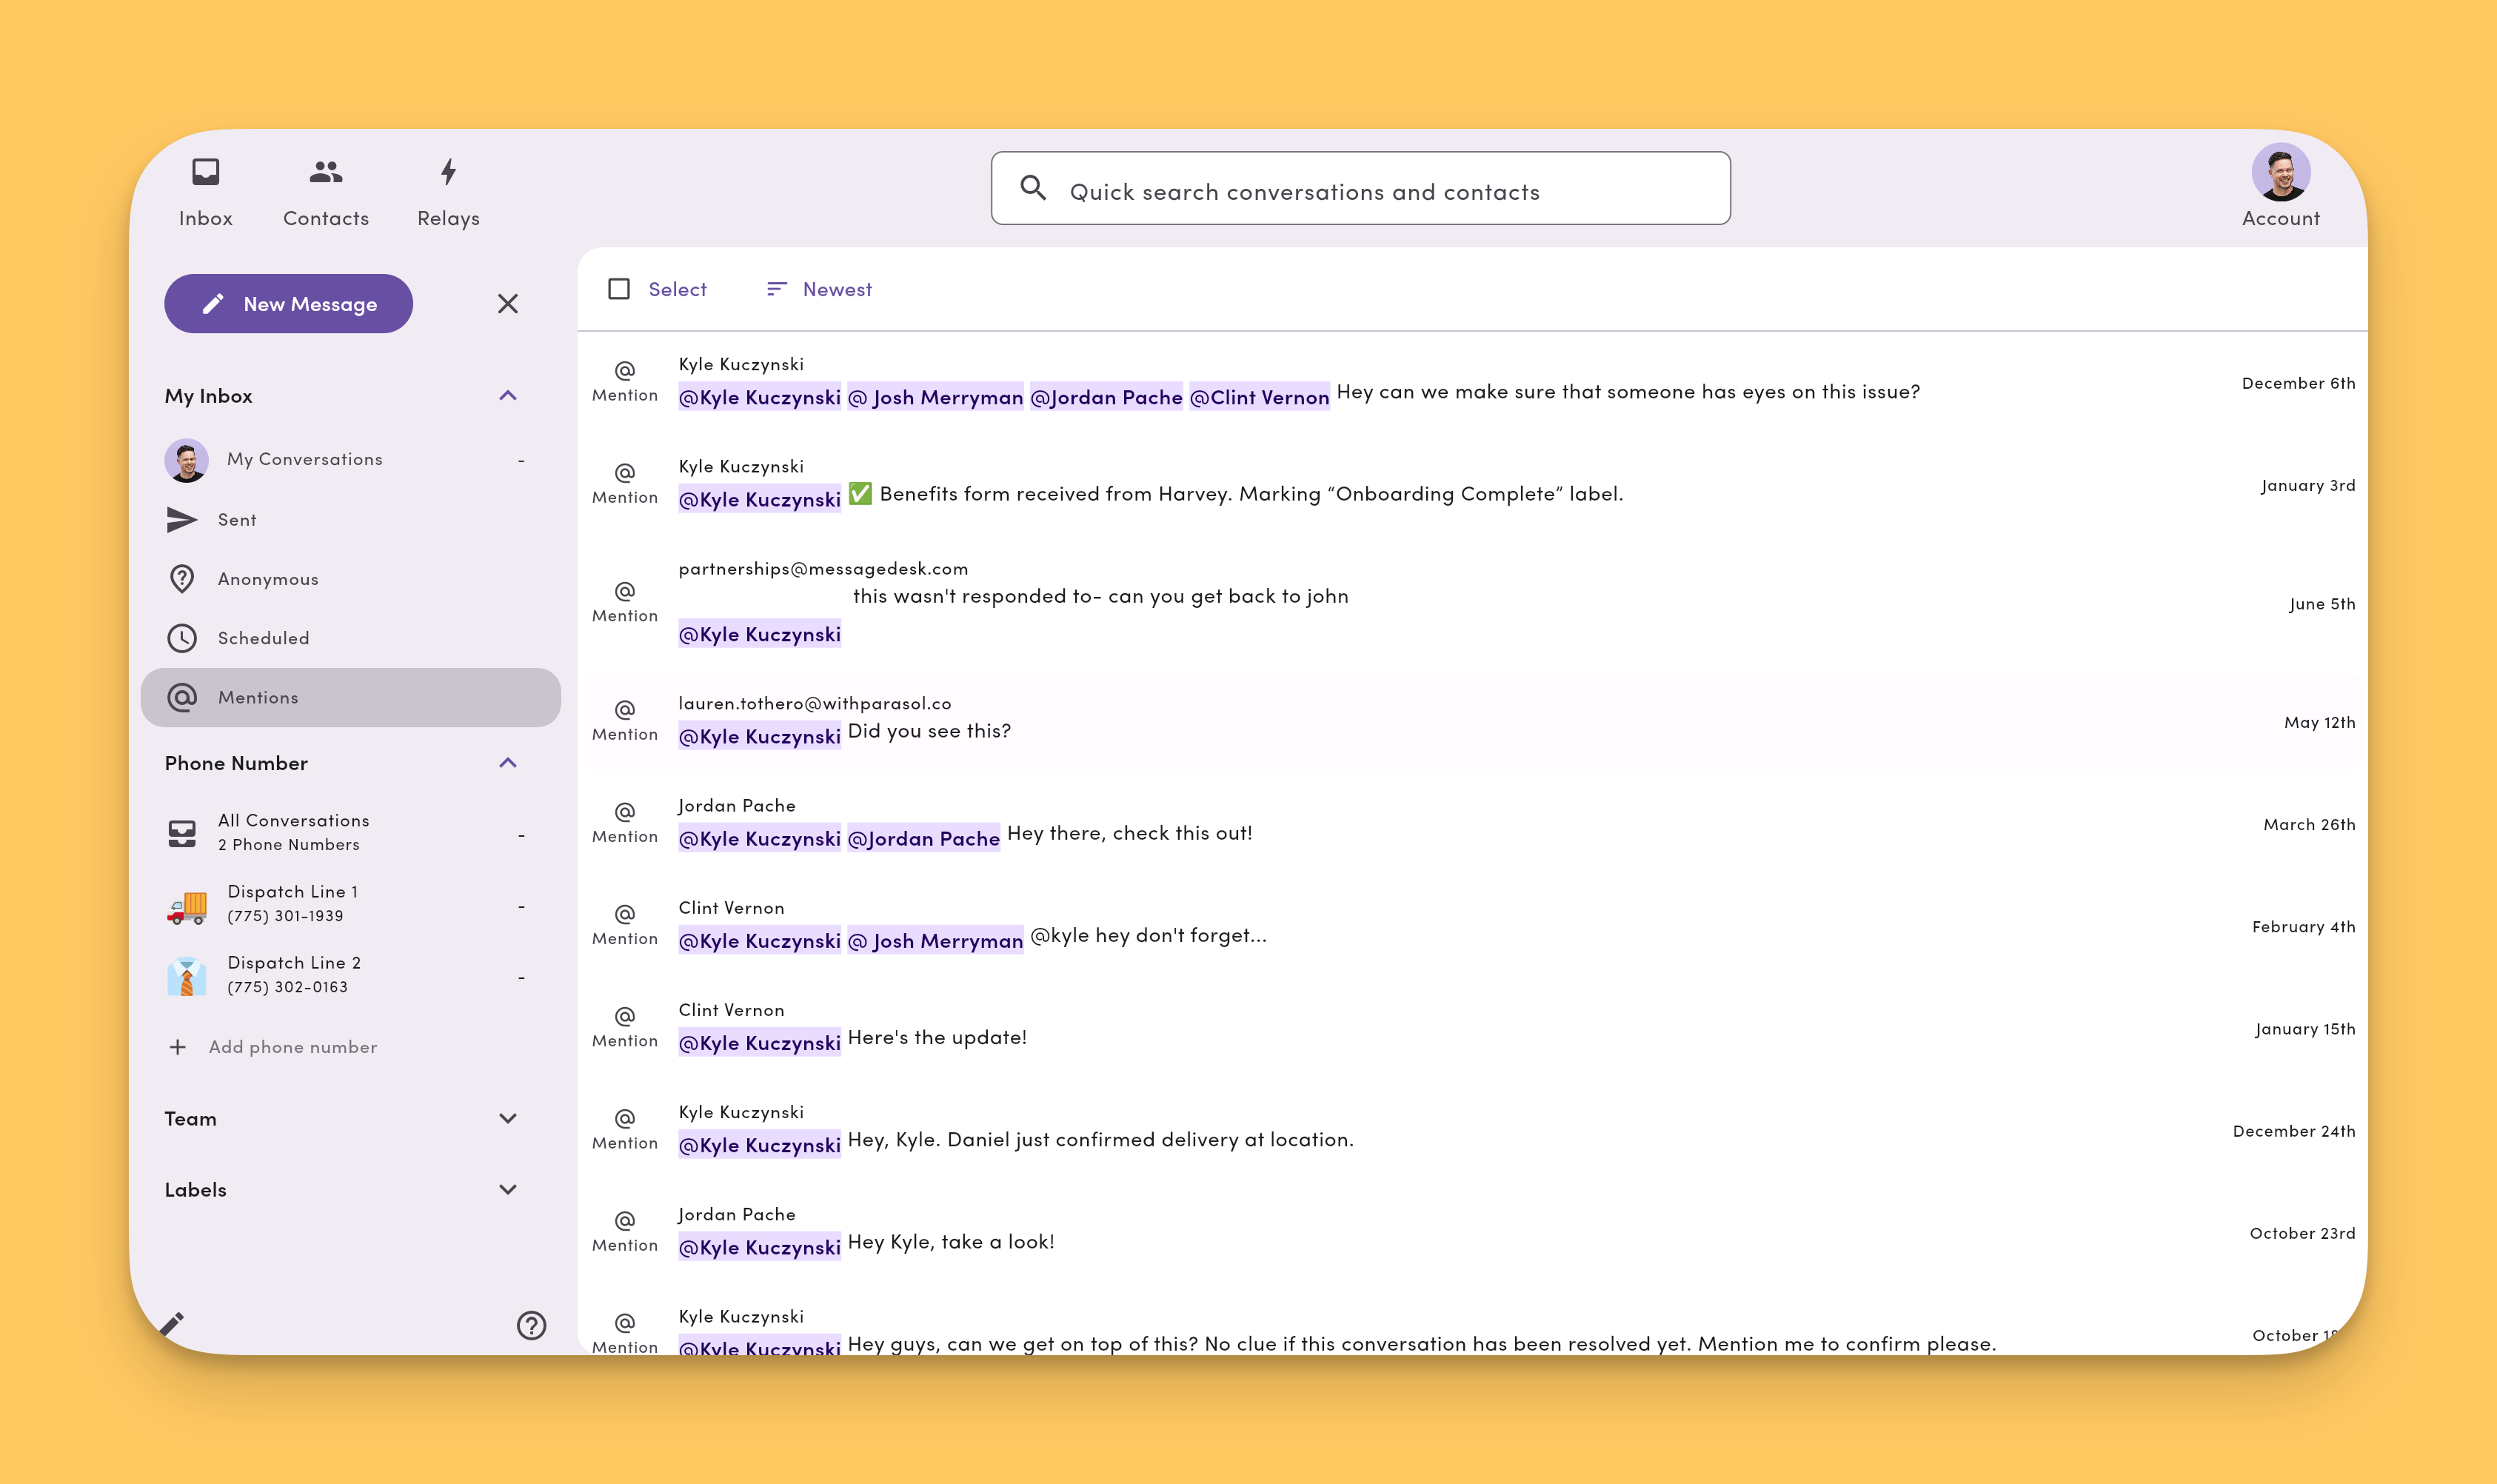
Task: Open message 'Hey Kyle, take a look!'
Action: point(951,1242)
